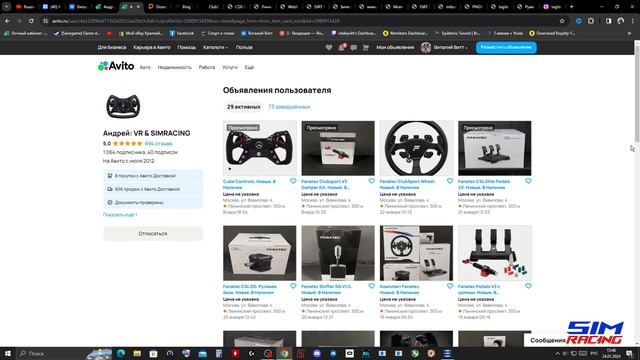Expand the Каталоги dropdown
The height and width of the screenshot is (360, 640).
215,47
